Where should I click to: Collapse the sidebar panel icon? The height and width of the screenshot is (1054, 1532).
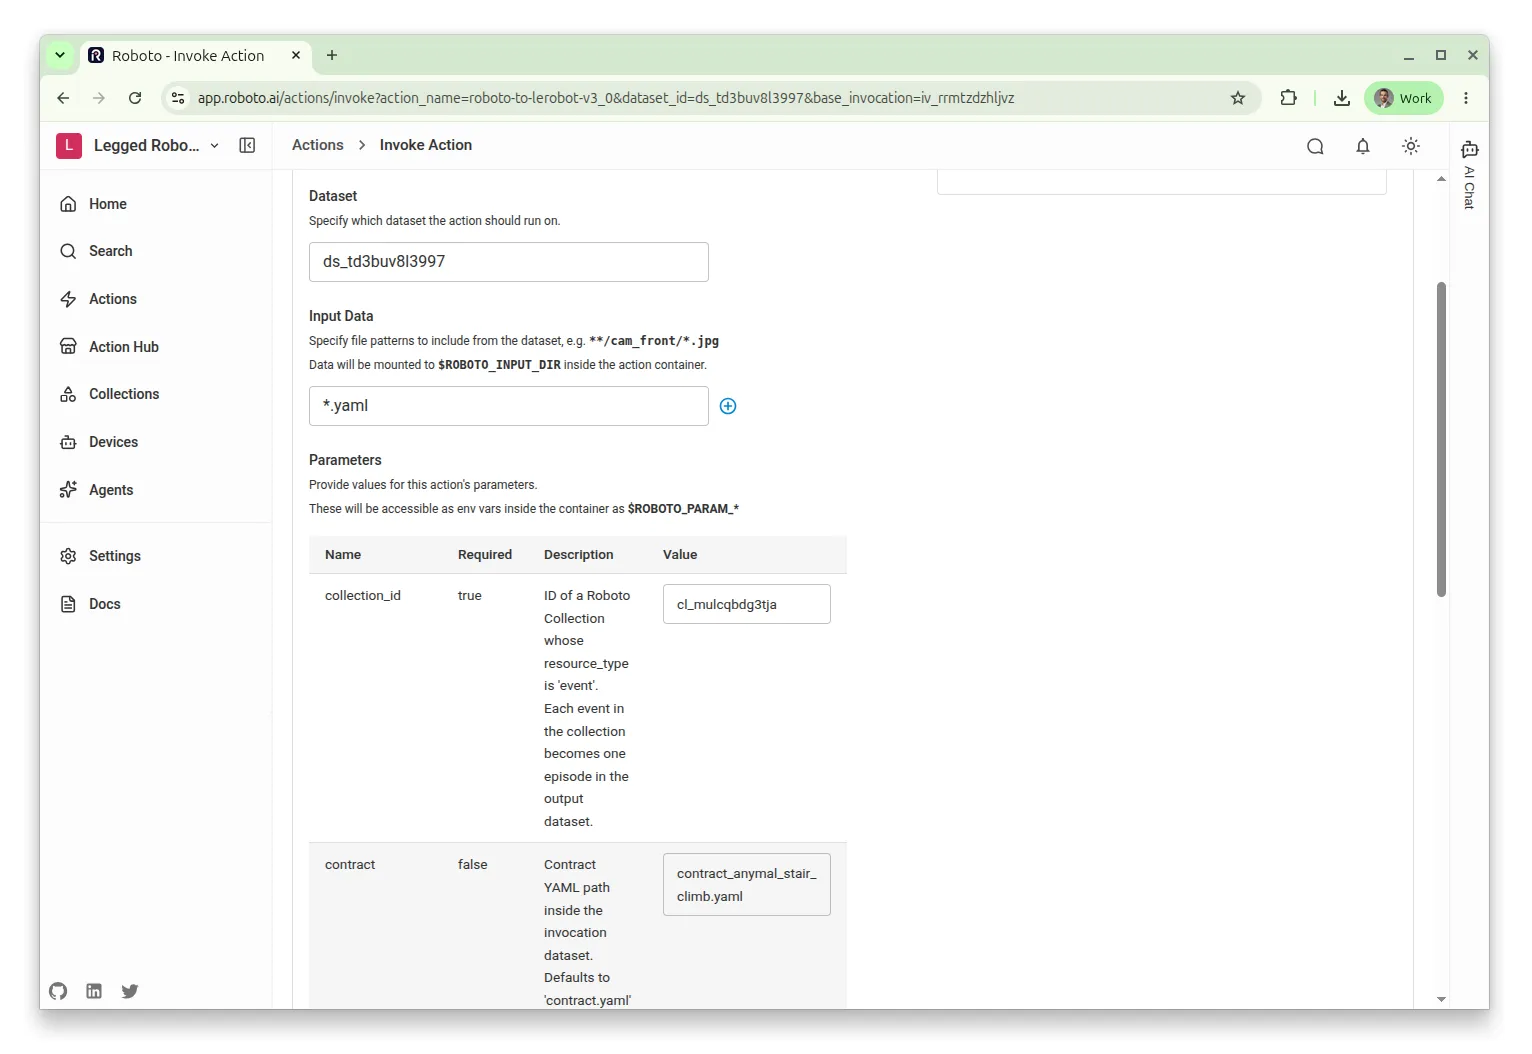tap(247, 146)
